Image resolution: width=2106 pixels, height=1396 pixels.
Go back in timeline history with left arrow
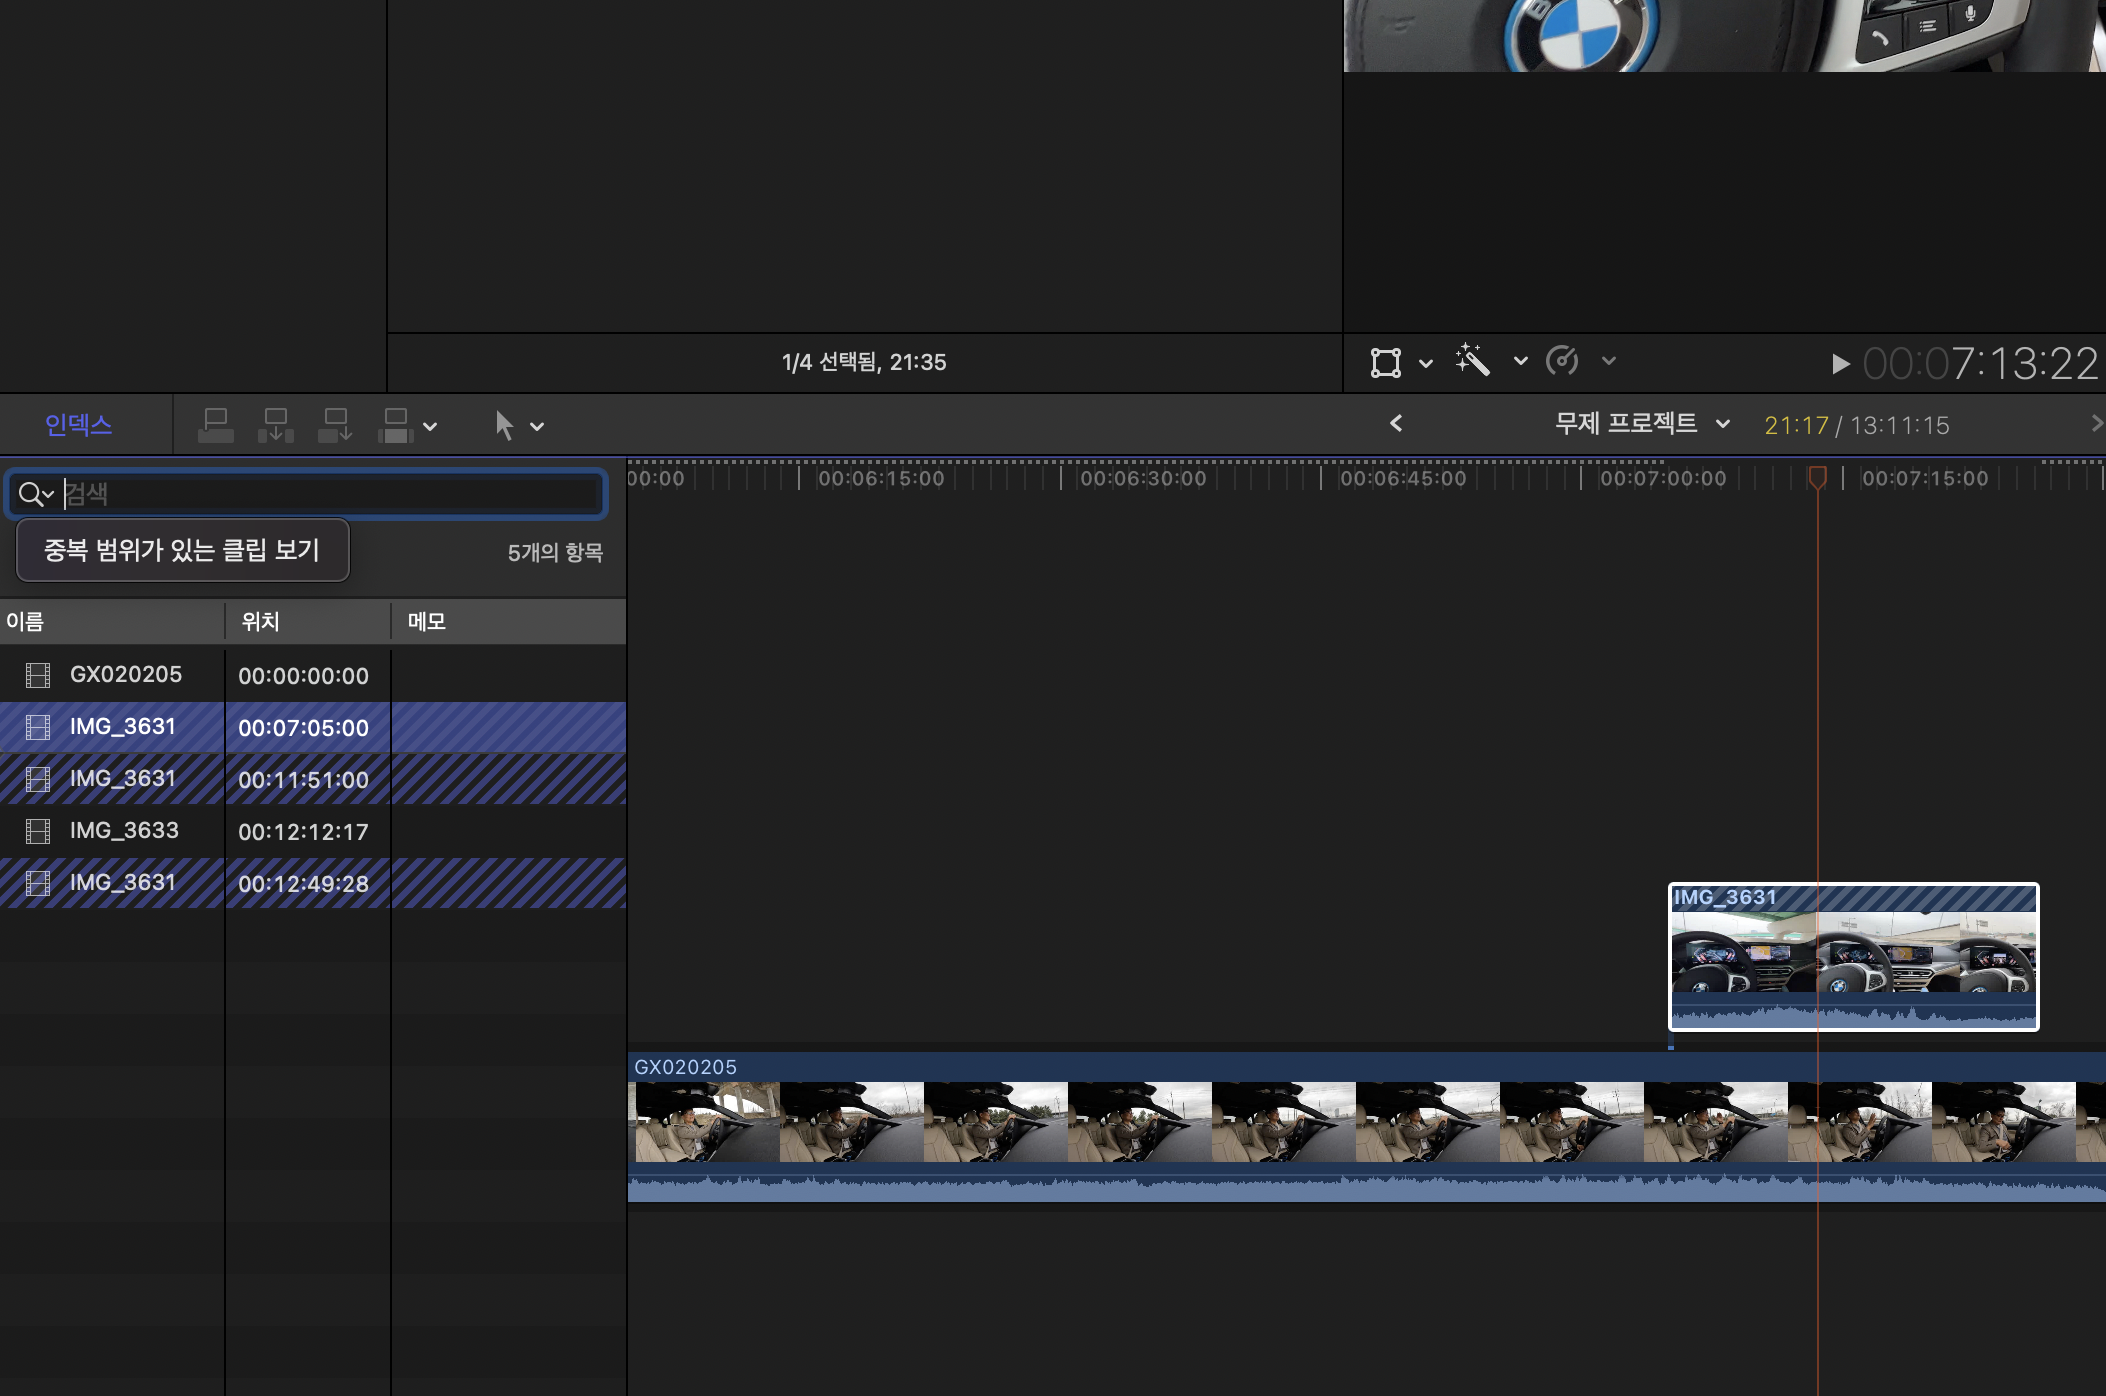click(1396, 424)
